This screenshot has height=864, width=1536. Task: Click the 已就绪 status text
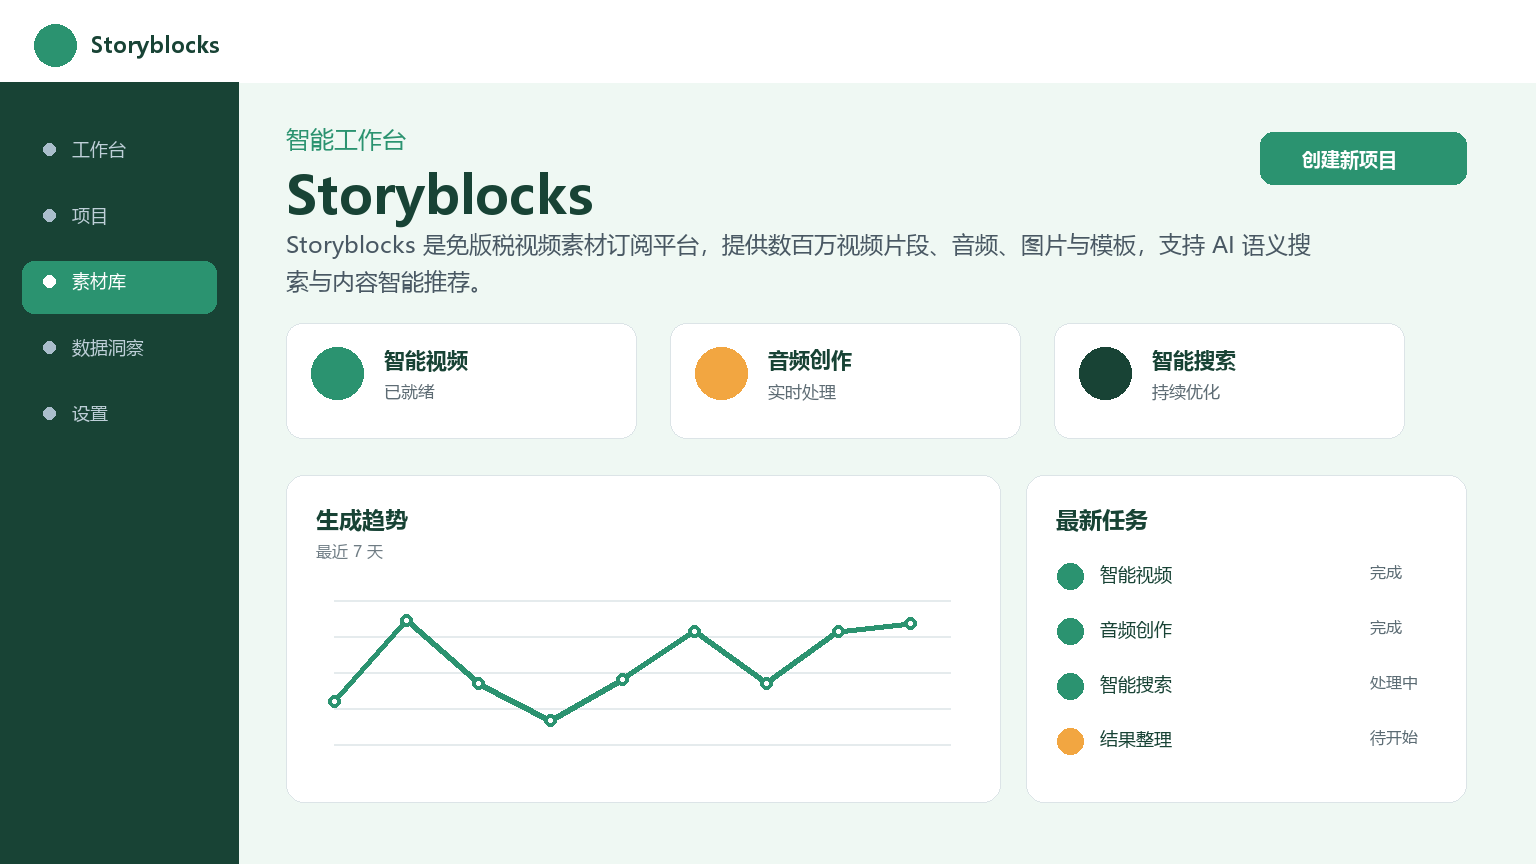(409, 392)
